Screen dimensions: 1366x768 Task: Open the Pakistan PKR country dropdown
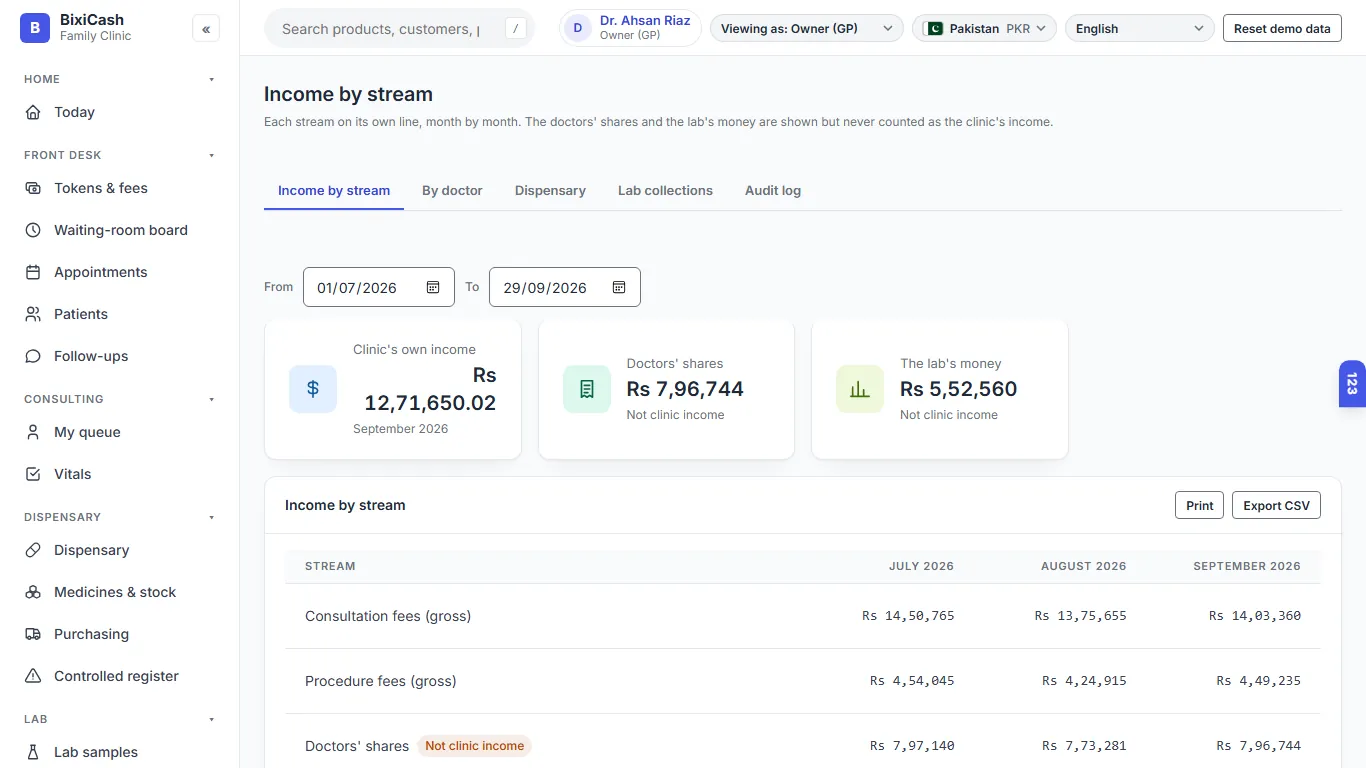click(x=984, y=29)
